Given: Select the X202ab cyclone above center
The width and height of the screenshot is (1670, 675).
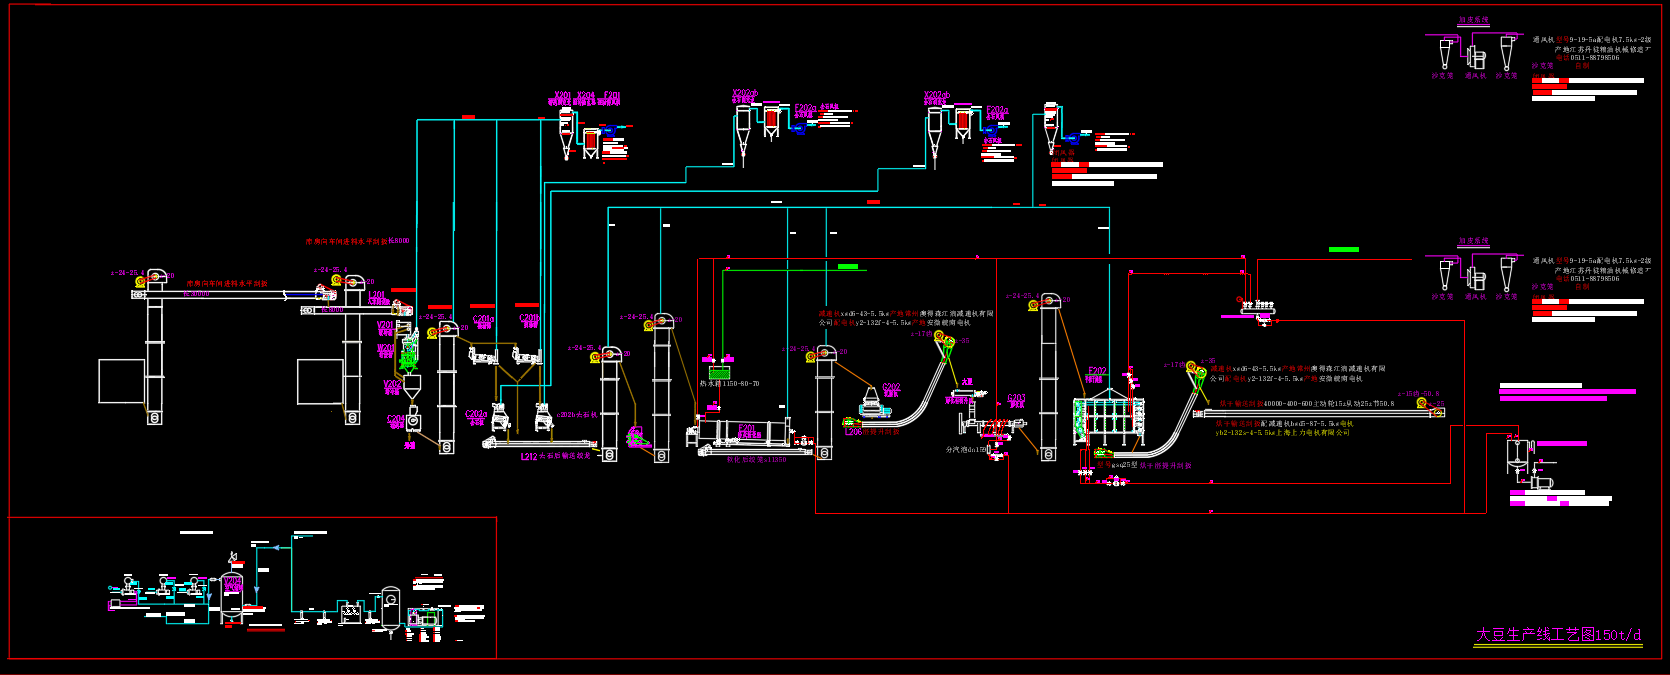Looking at the screenshot, I should click(742, 128).
